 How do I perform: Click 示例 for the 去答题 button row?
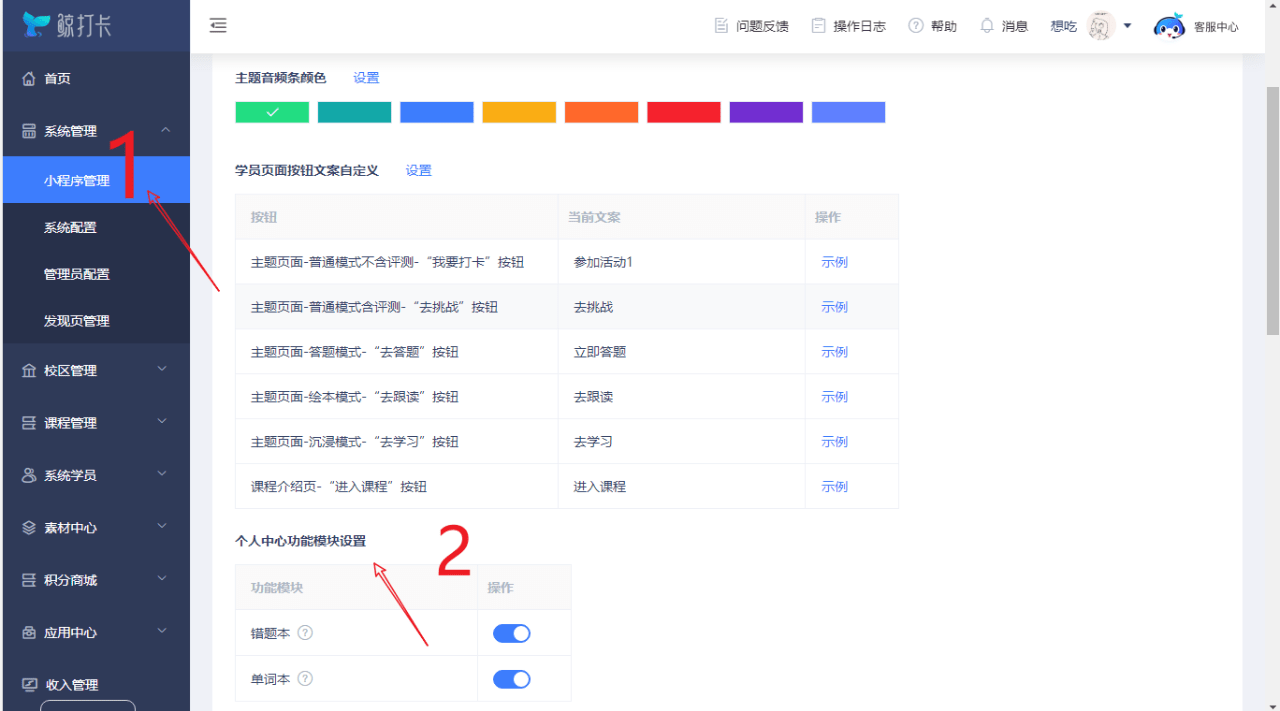click(x=834, y=352)
